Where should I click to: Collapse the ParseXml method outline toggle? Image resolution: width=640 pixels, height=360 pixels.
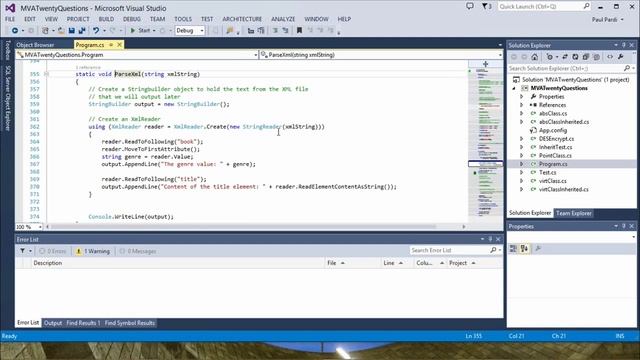tap(47, 74)
